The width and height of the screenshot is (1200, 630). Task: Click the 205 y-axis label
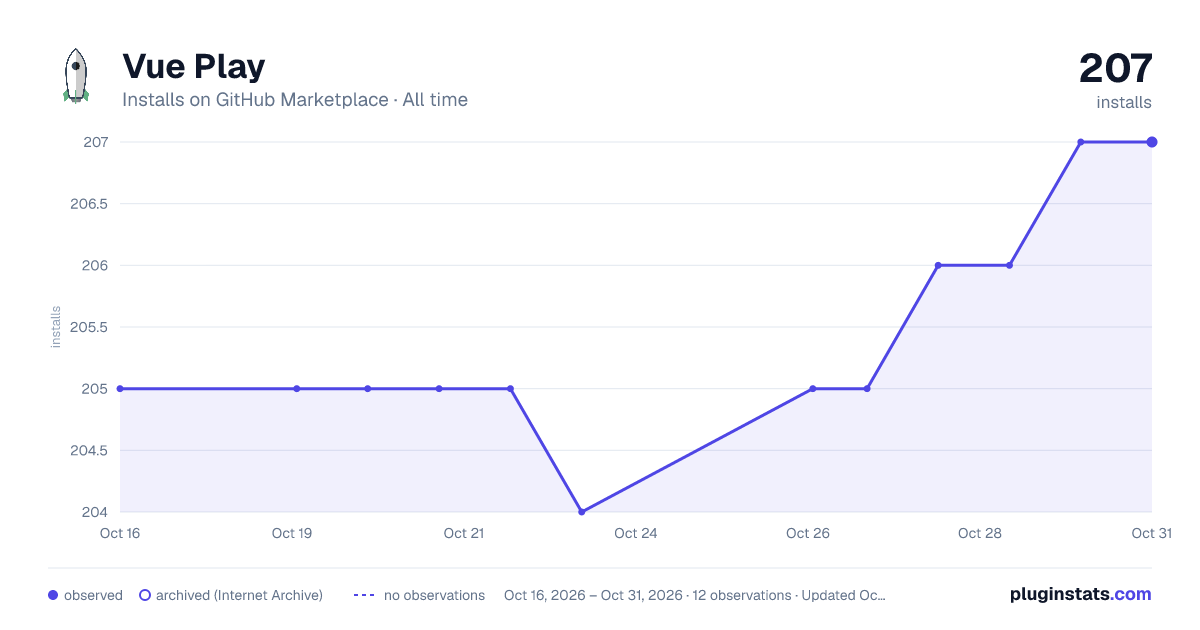click(95, 389)
